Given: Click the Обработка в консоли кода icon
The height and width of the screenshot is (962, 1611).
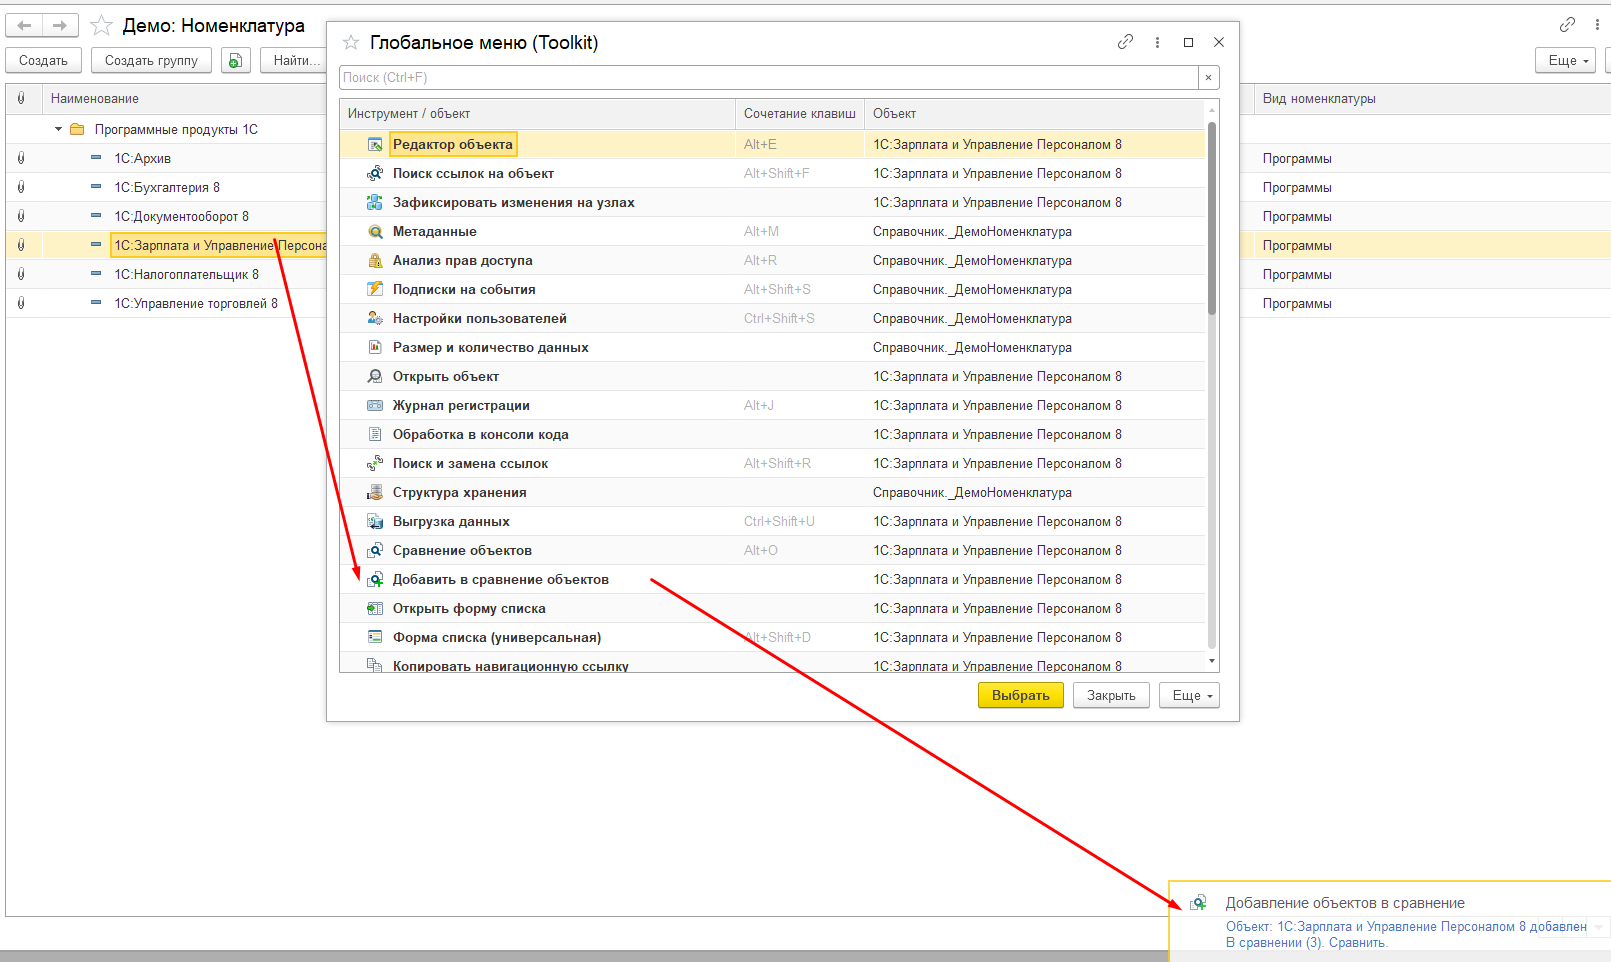Looking at the screenshot, I should [375, 435].
